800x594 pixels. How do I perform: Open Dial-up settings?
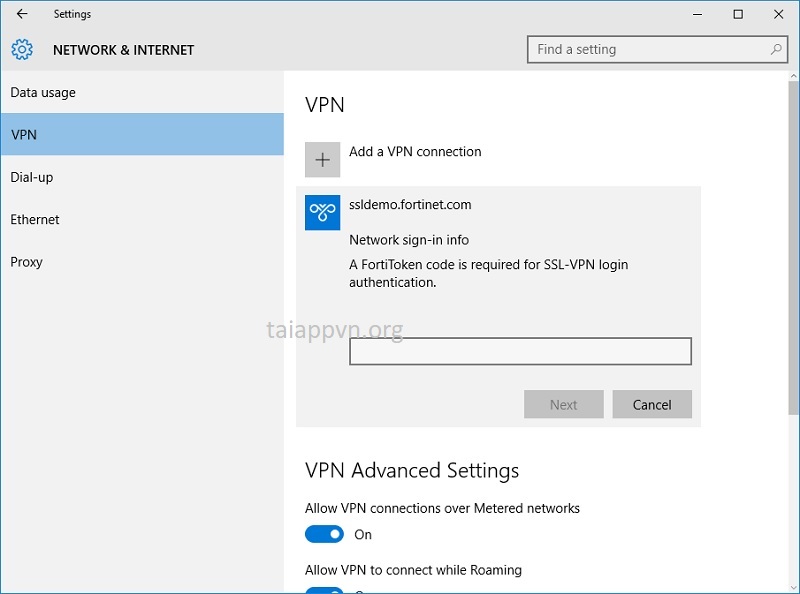pyautogui.click(x=34, y=177)
